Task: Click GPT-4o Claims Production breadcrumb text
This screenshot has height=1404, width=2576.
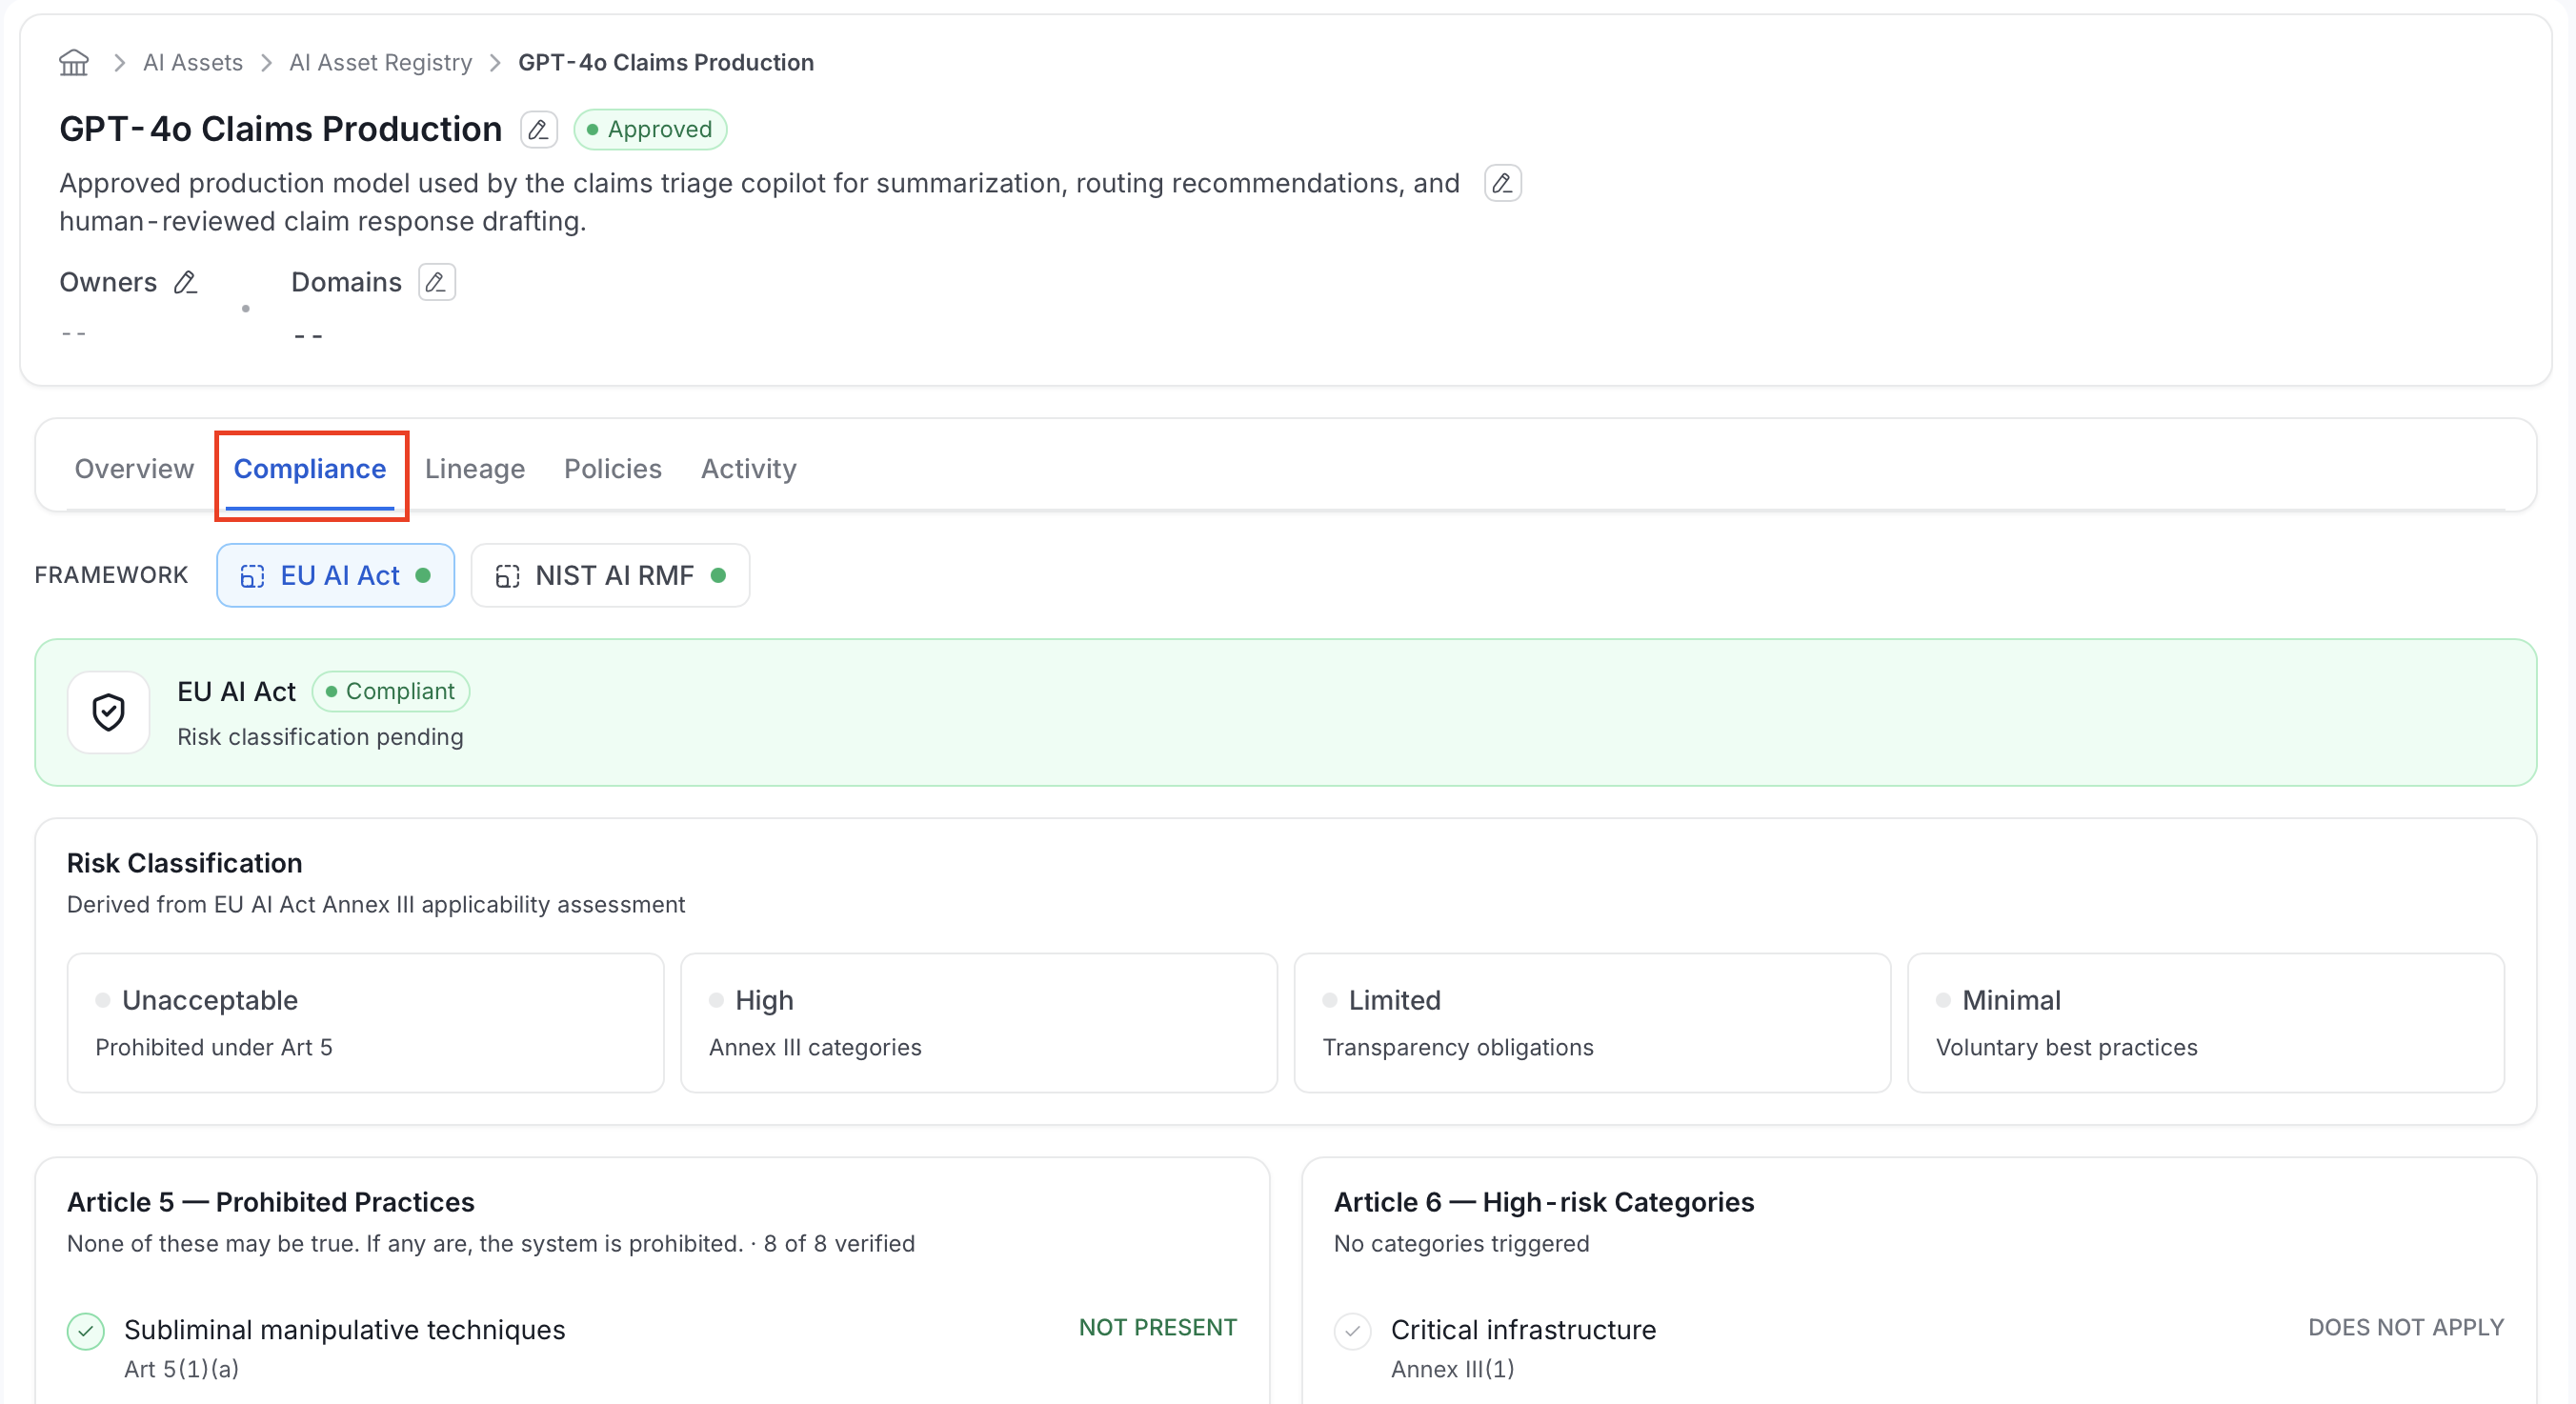Action: (666, 63)
